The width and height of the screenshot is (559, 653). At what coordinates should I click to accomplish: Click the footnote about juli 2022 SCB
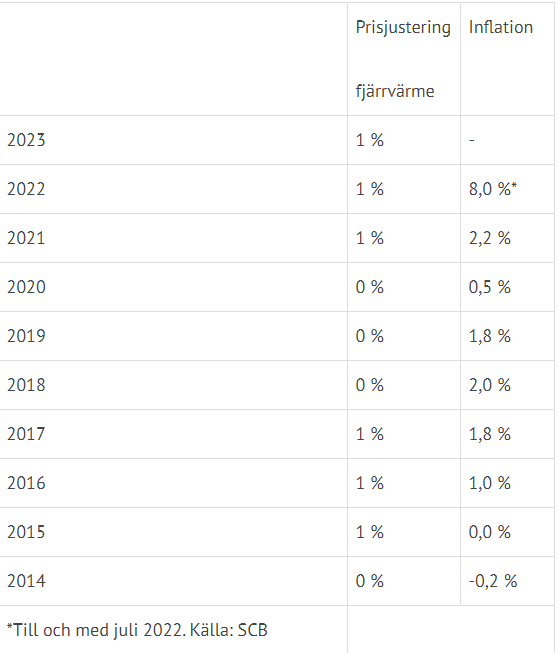click(137, 630)
